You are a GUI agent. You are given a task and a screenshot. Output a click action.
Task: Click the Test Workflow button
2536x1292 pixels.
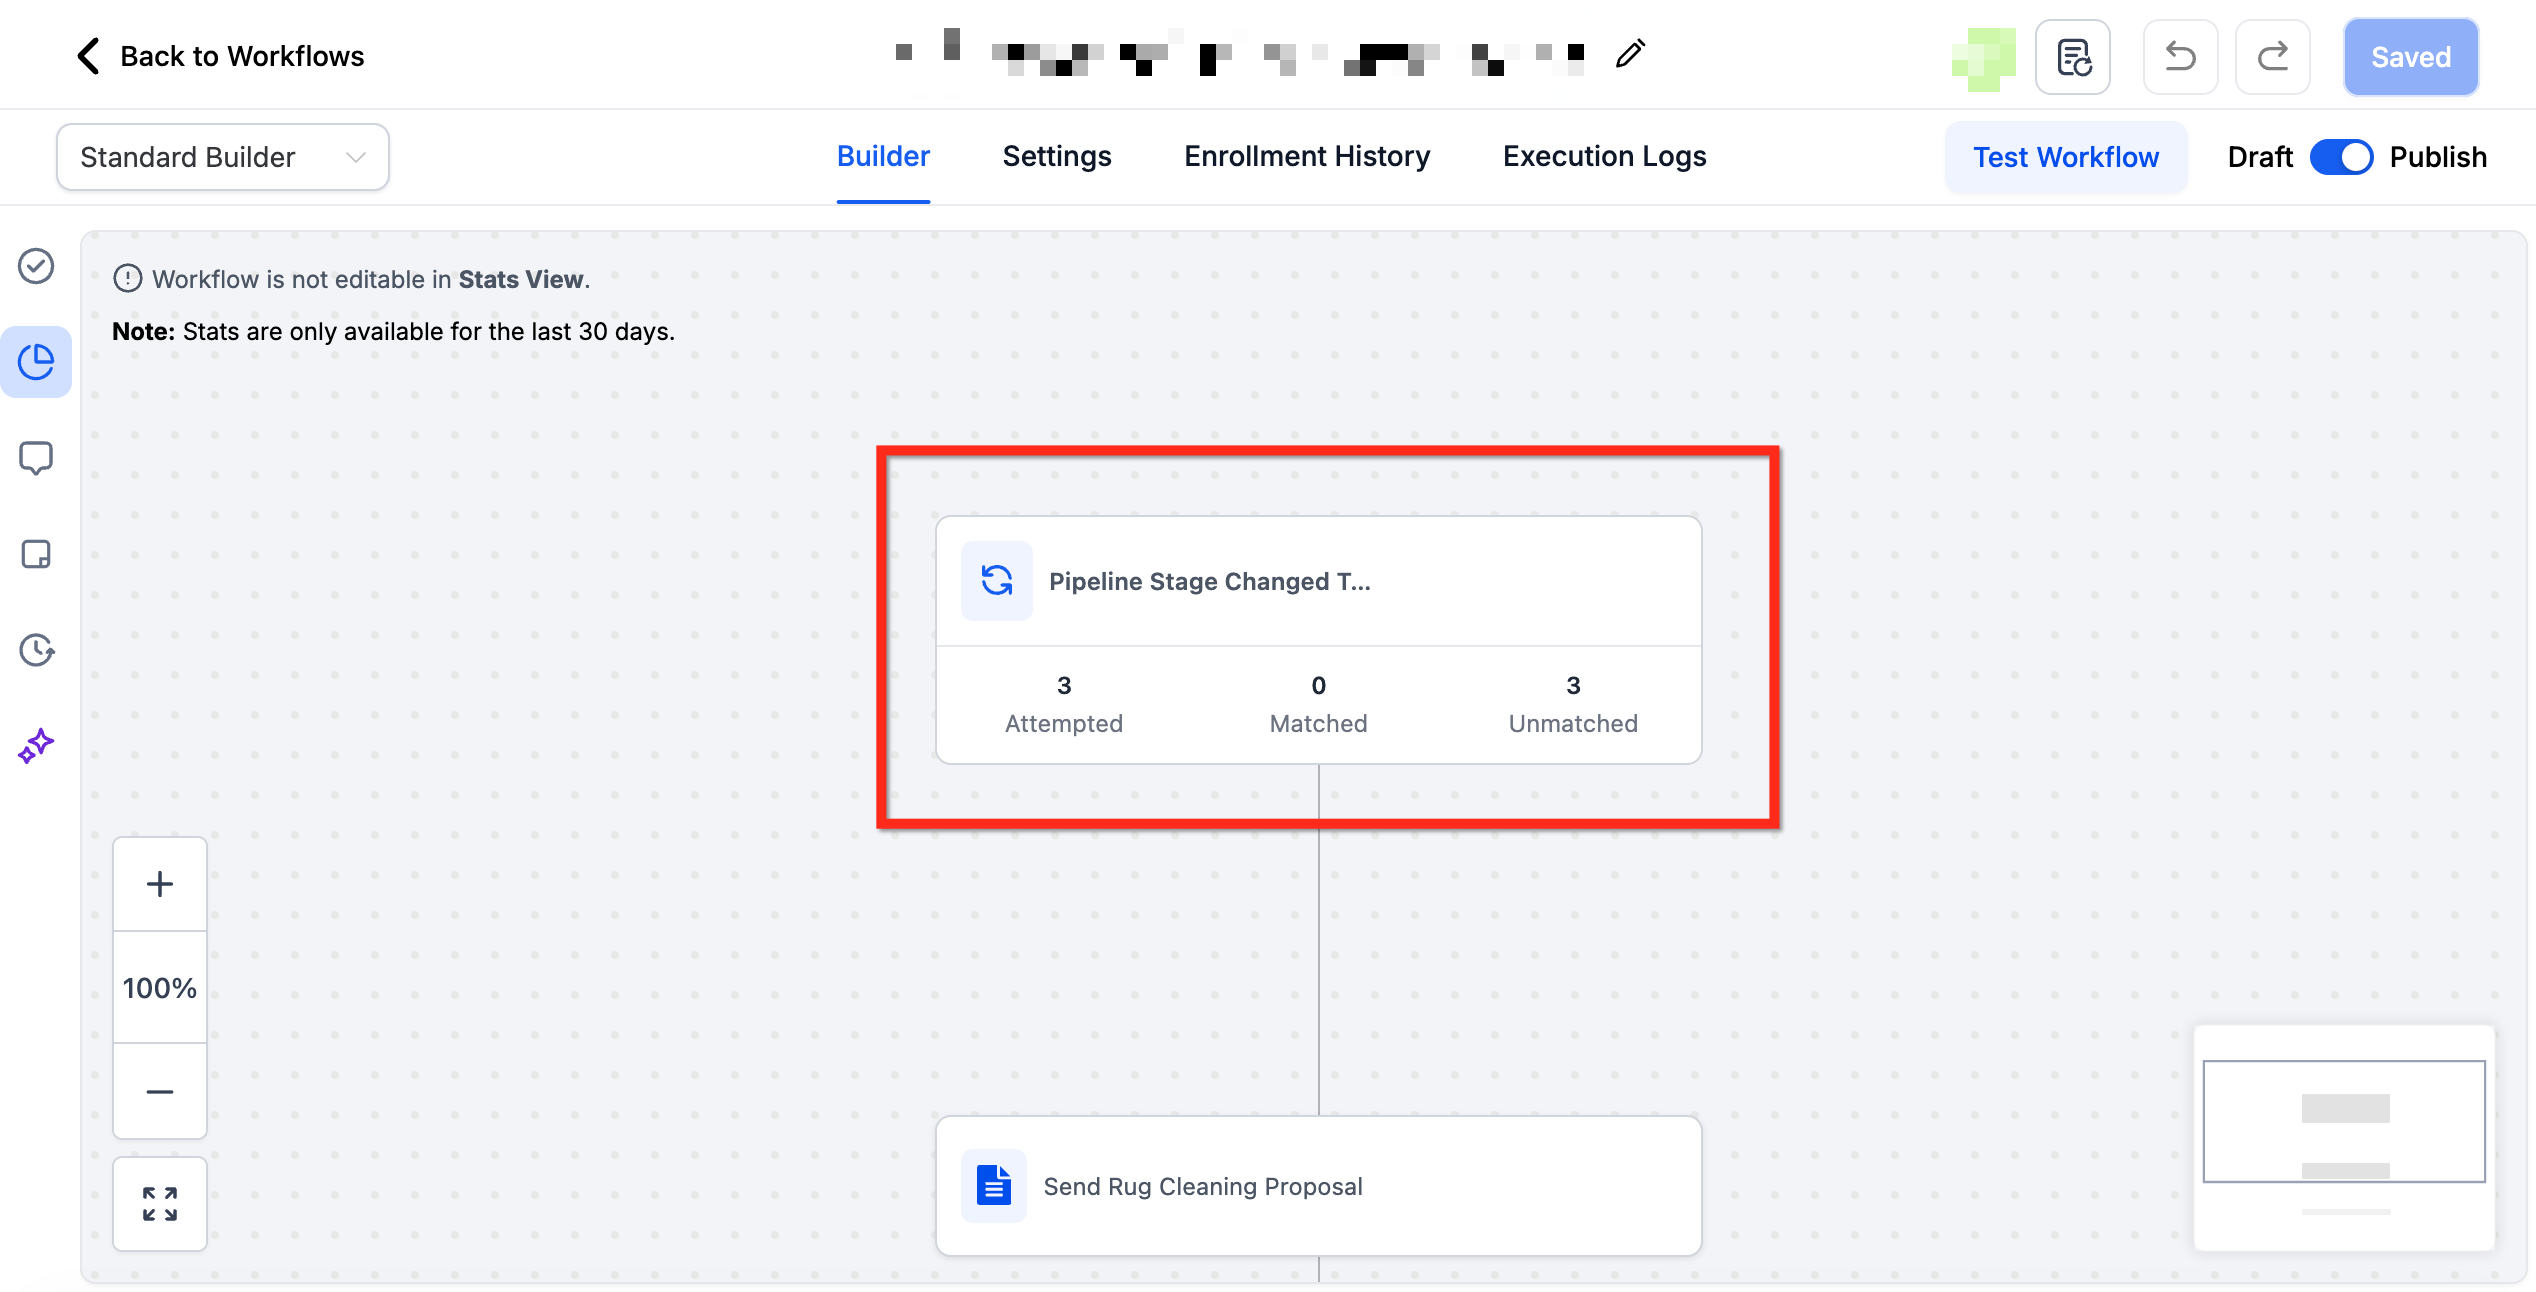[2065, 157]
